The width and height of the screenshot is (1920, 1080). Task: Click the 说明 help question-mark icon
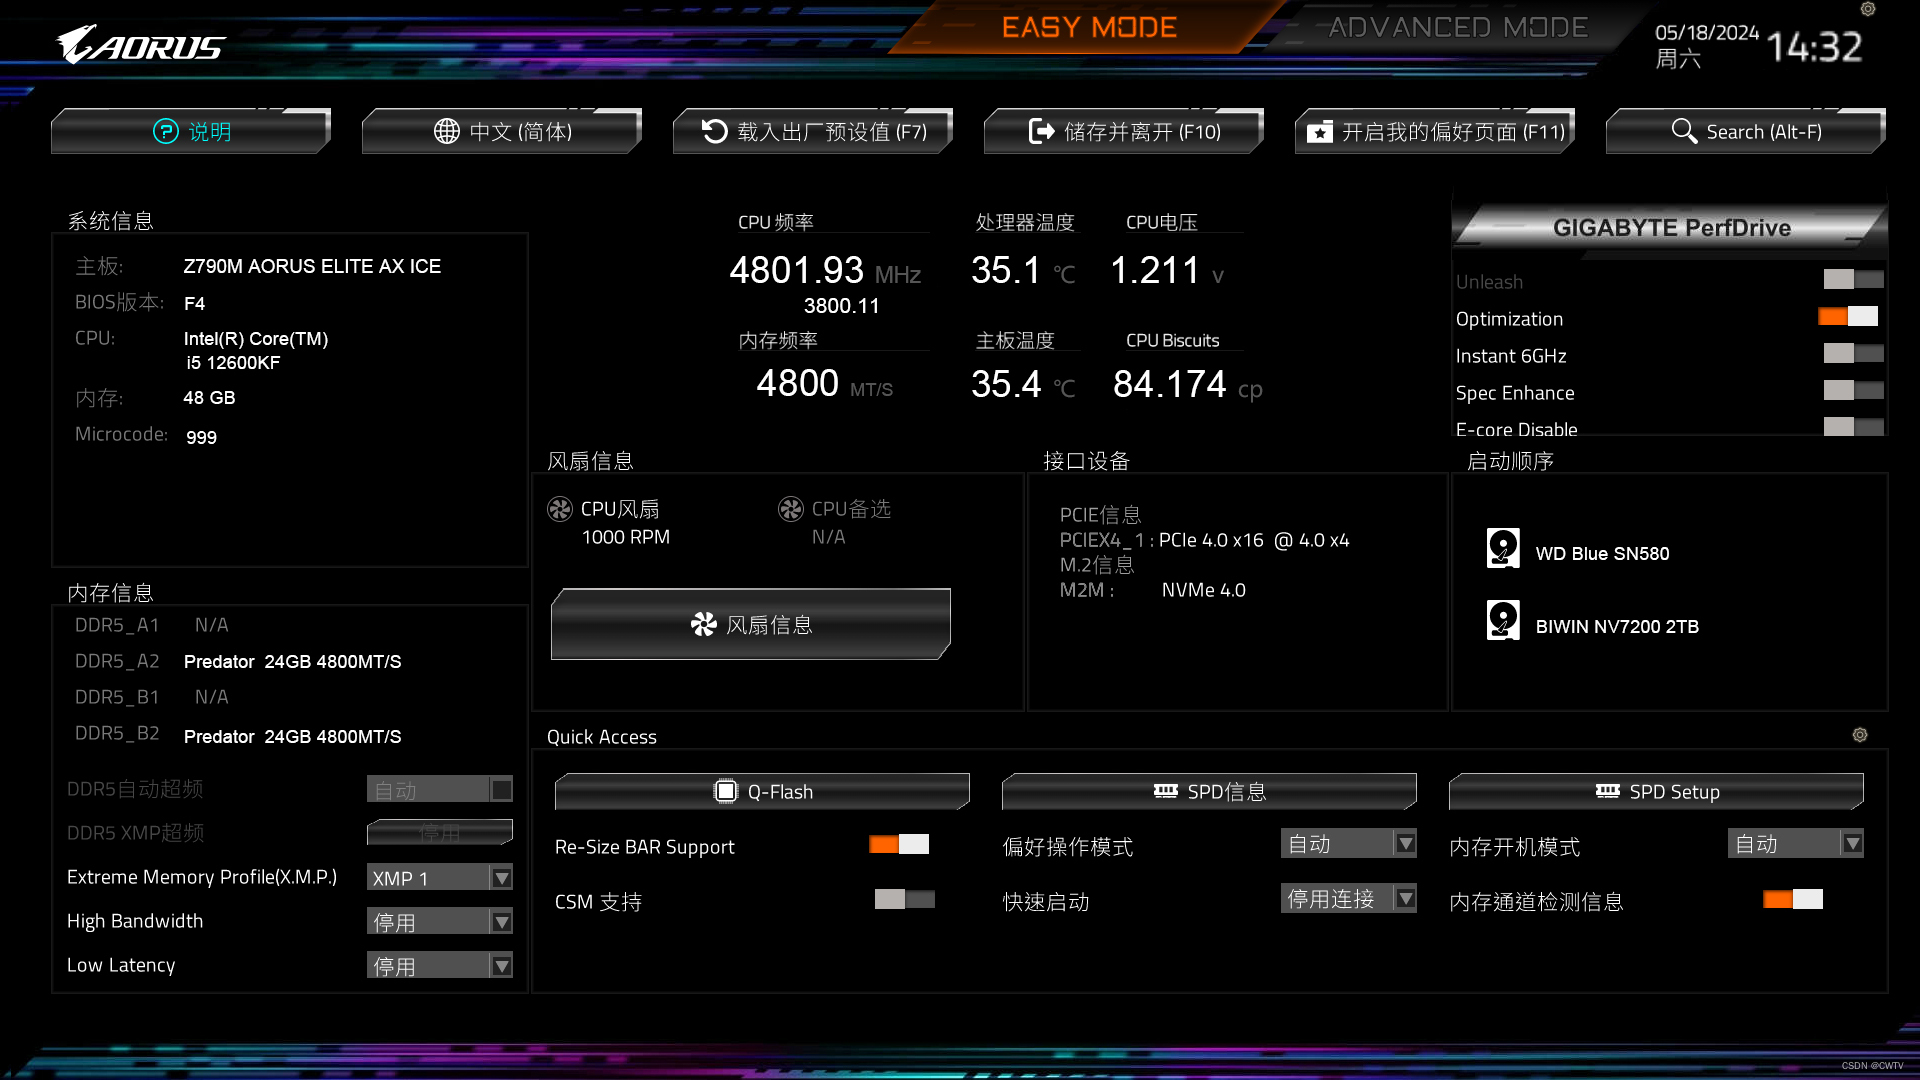(165, 131)
